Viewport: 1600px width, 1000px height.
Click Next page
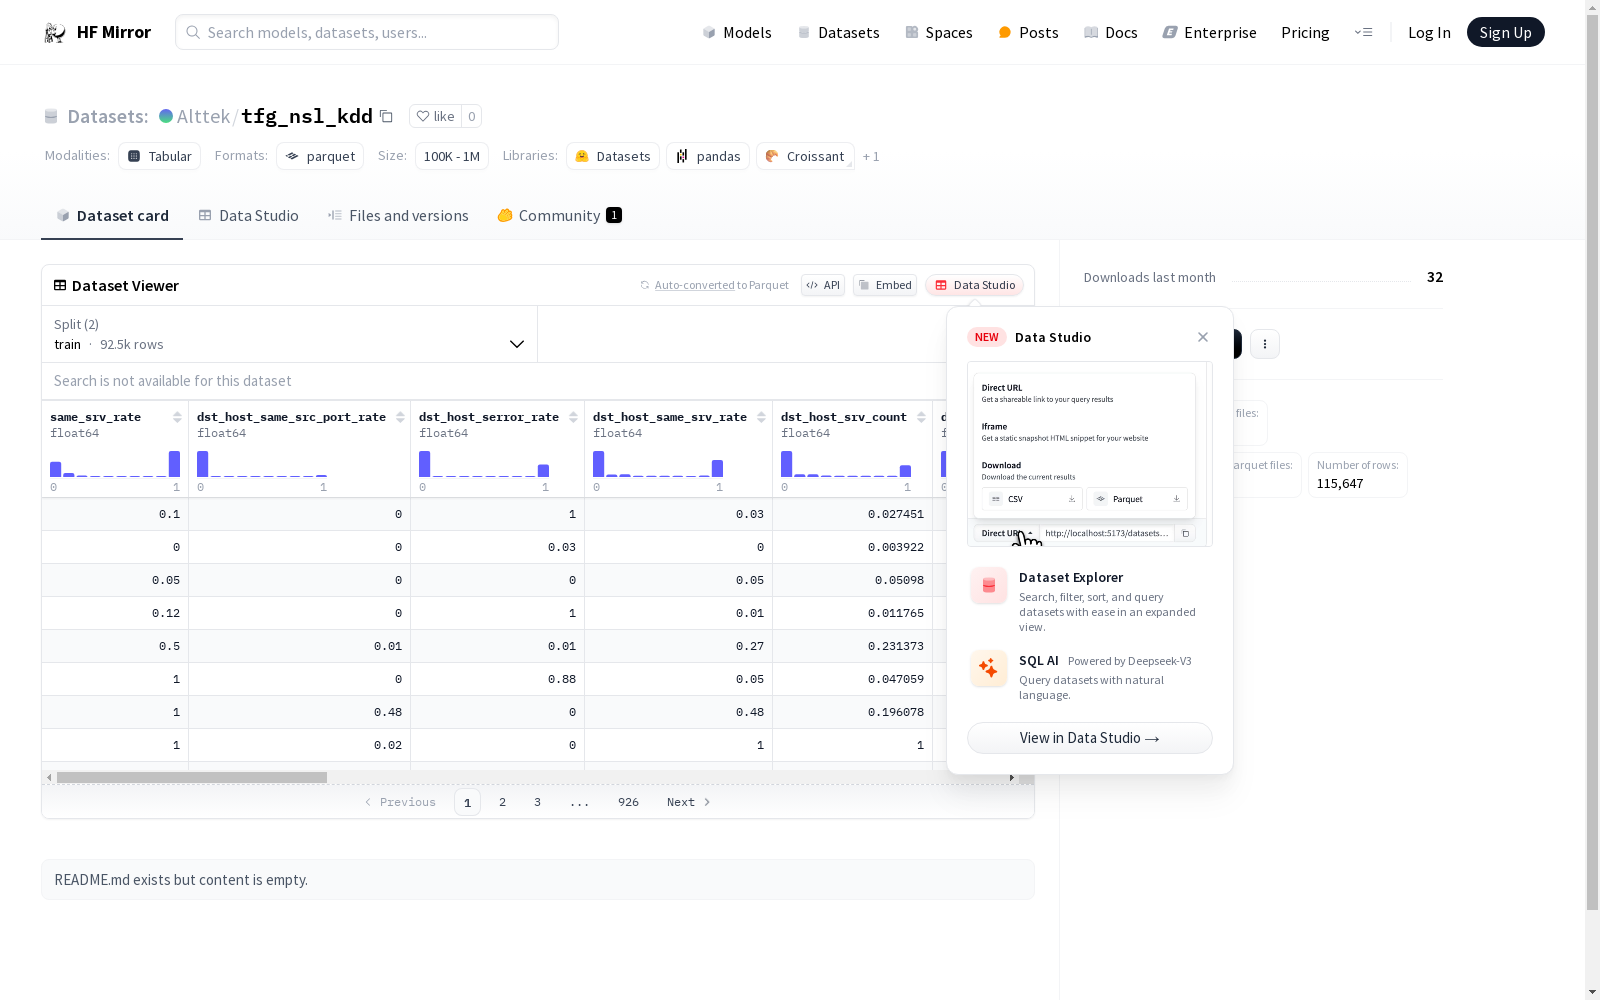(689, 802)
